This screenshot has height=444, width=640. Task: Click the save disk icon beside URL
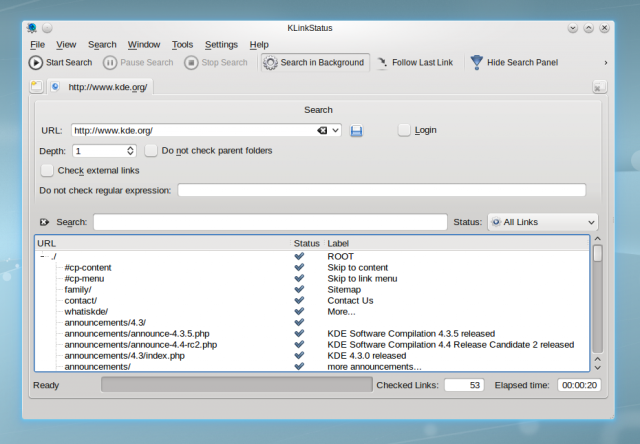coord(356,131)
